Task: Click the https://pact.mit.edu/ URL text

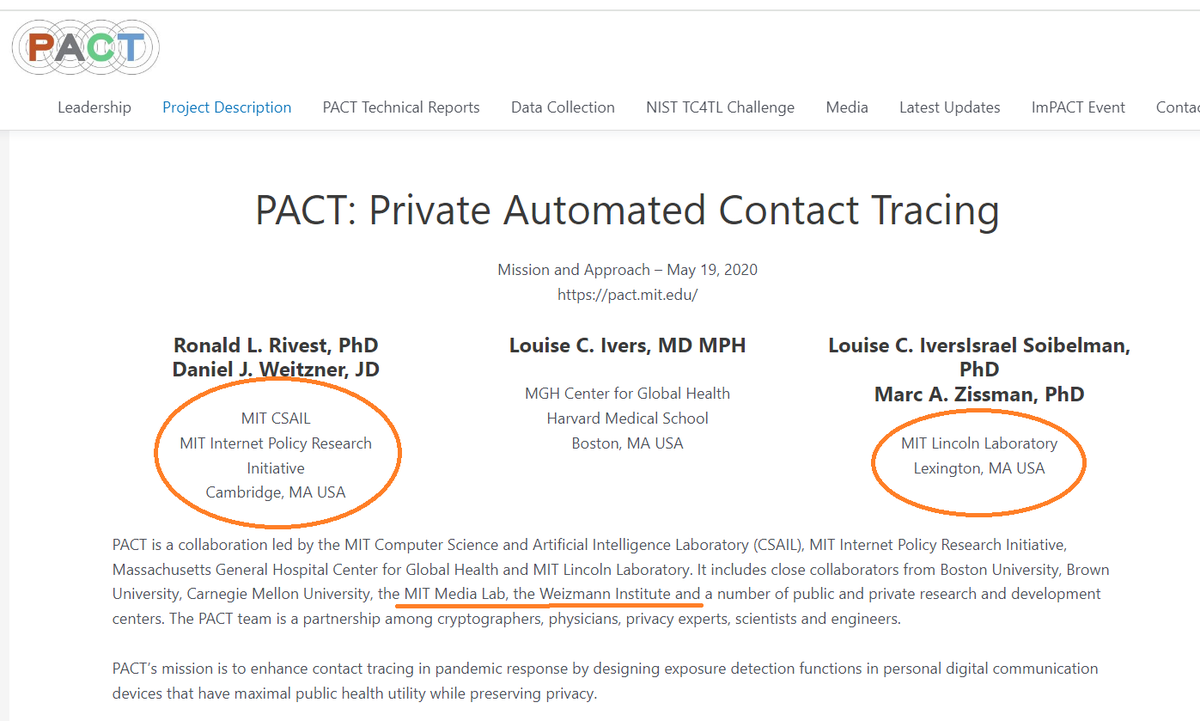Action: point(627,294)
